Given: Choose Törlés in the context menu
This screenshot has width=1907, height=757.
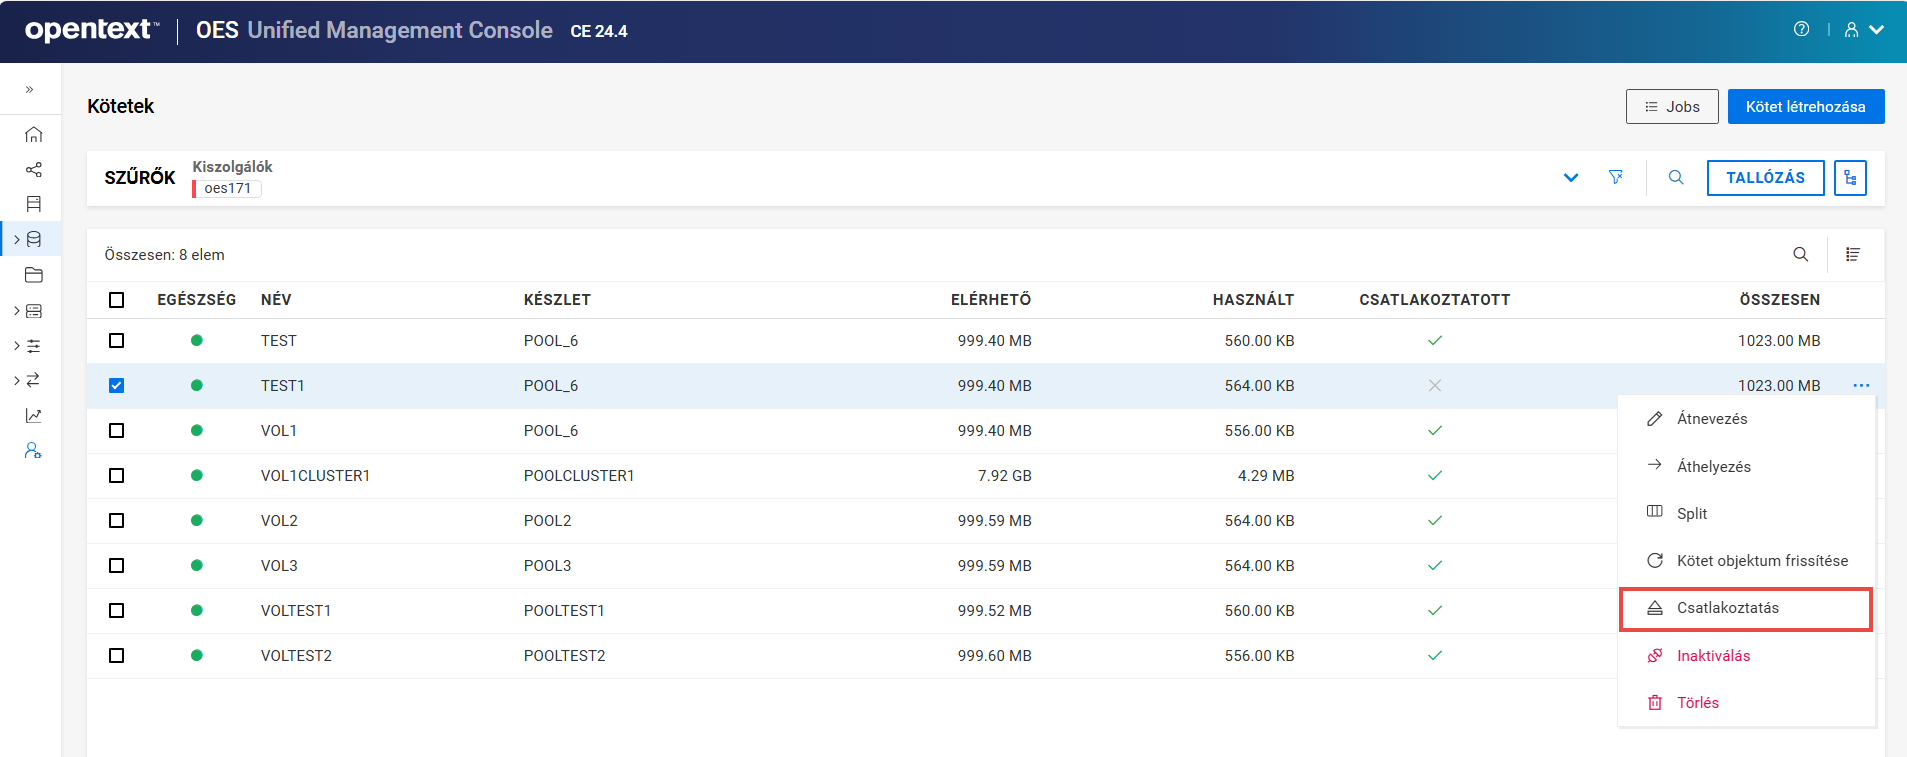Looking at the screenshot, I should pos(1697,703).
